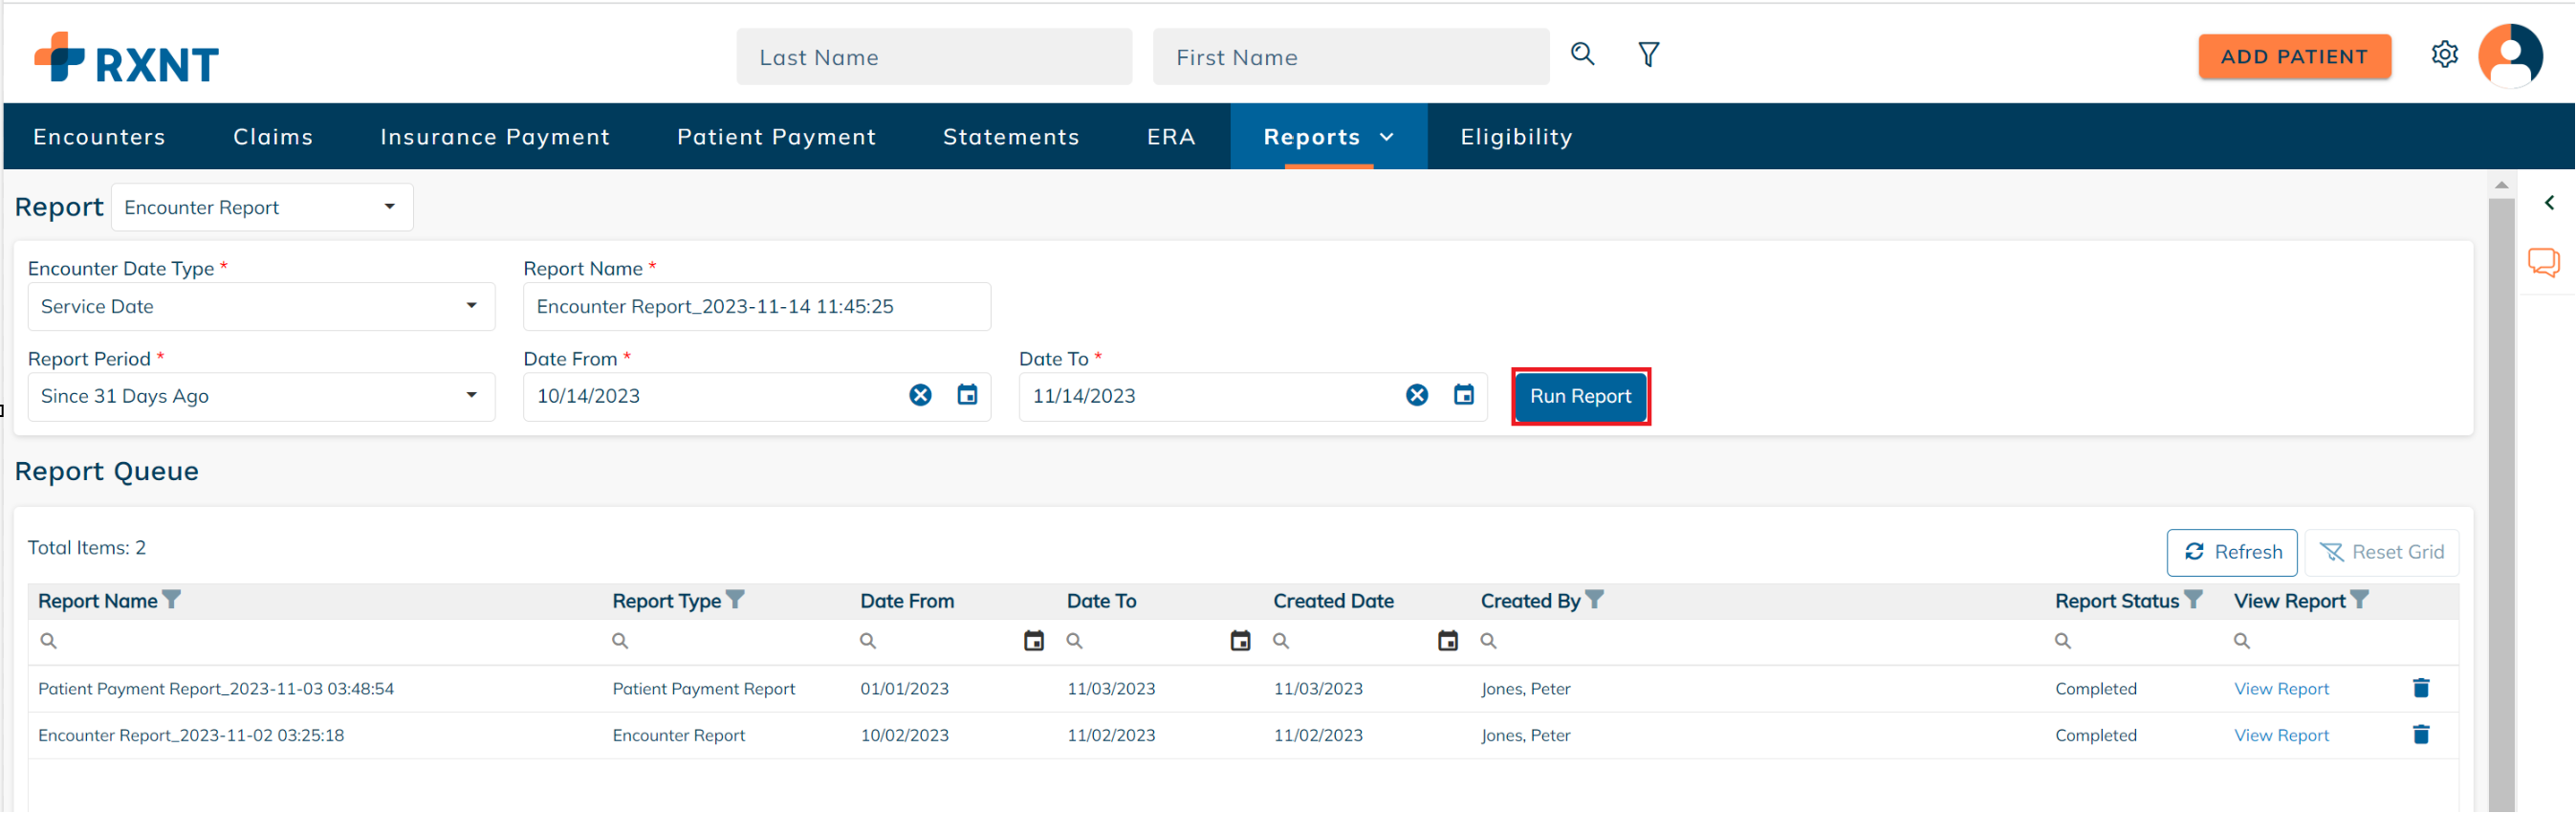Screen dimensions: 2576x813
Task: Go to the Claims tab
Action: pyautogui.click(x=273, y=137)
